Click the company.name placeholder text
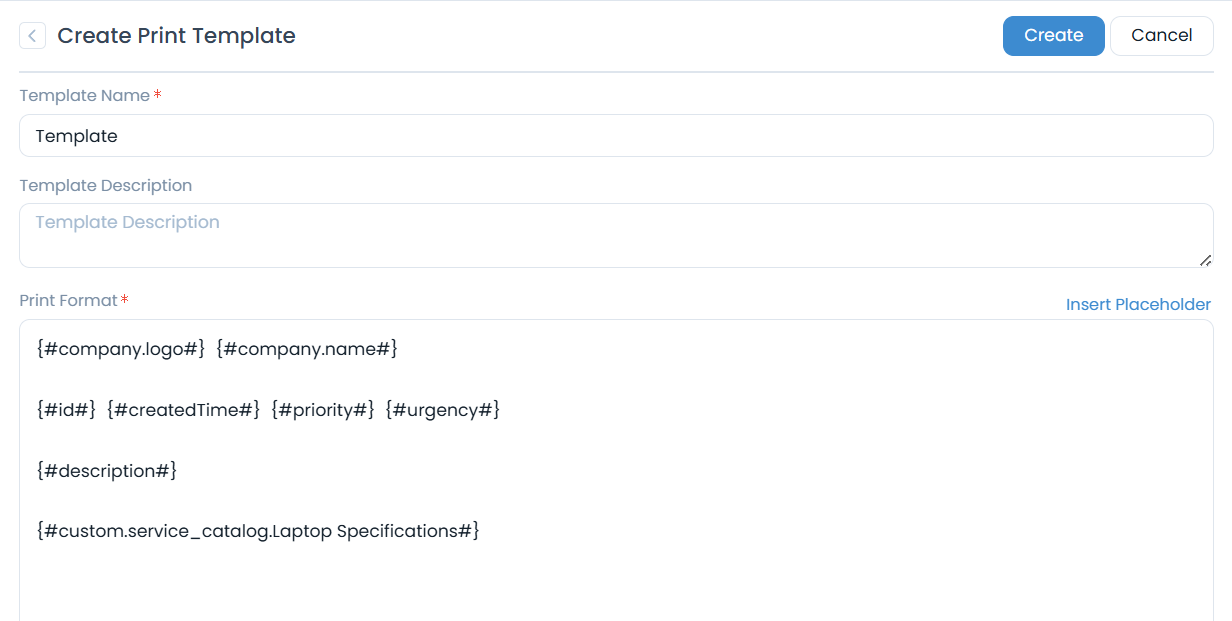The height and width of the screenshot is (621, 1232). [307, 349]
